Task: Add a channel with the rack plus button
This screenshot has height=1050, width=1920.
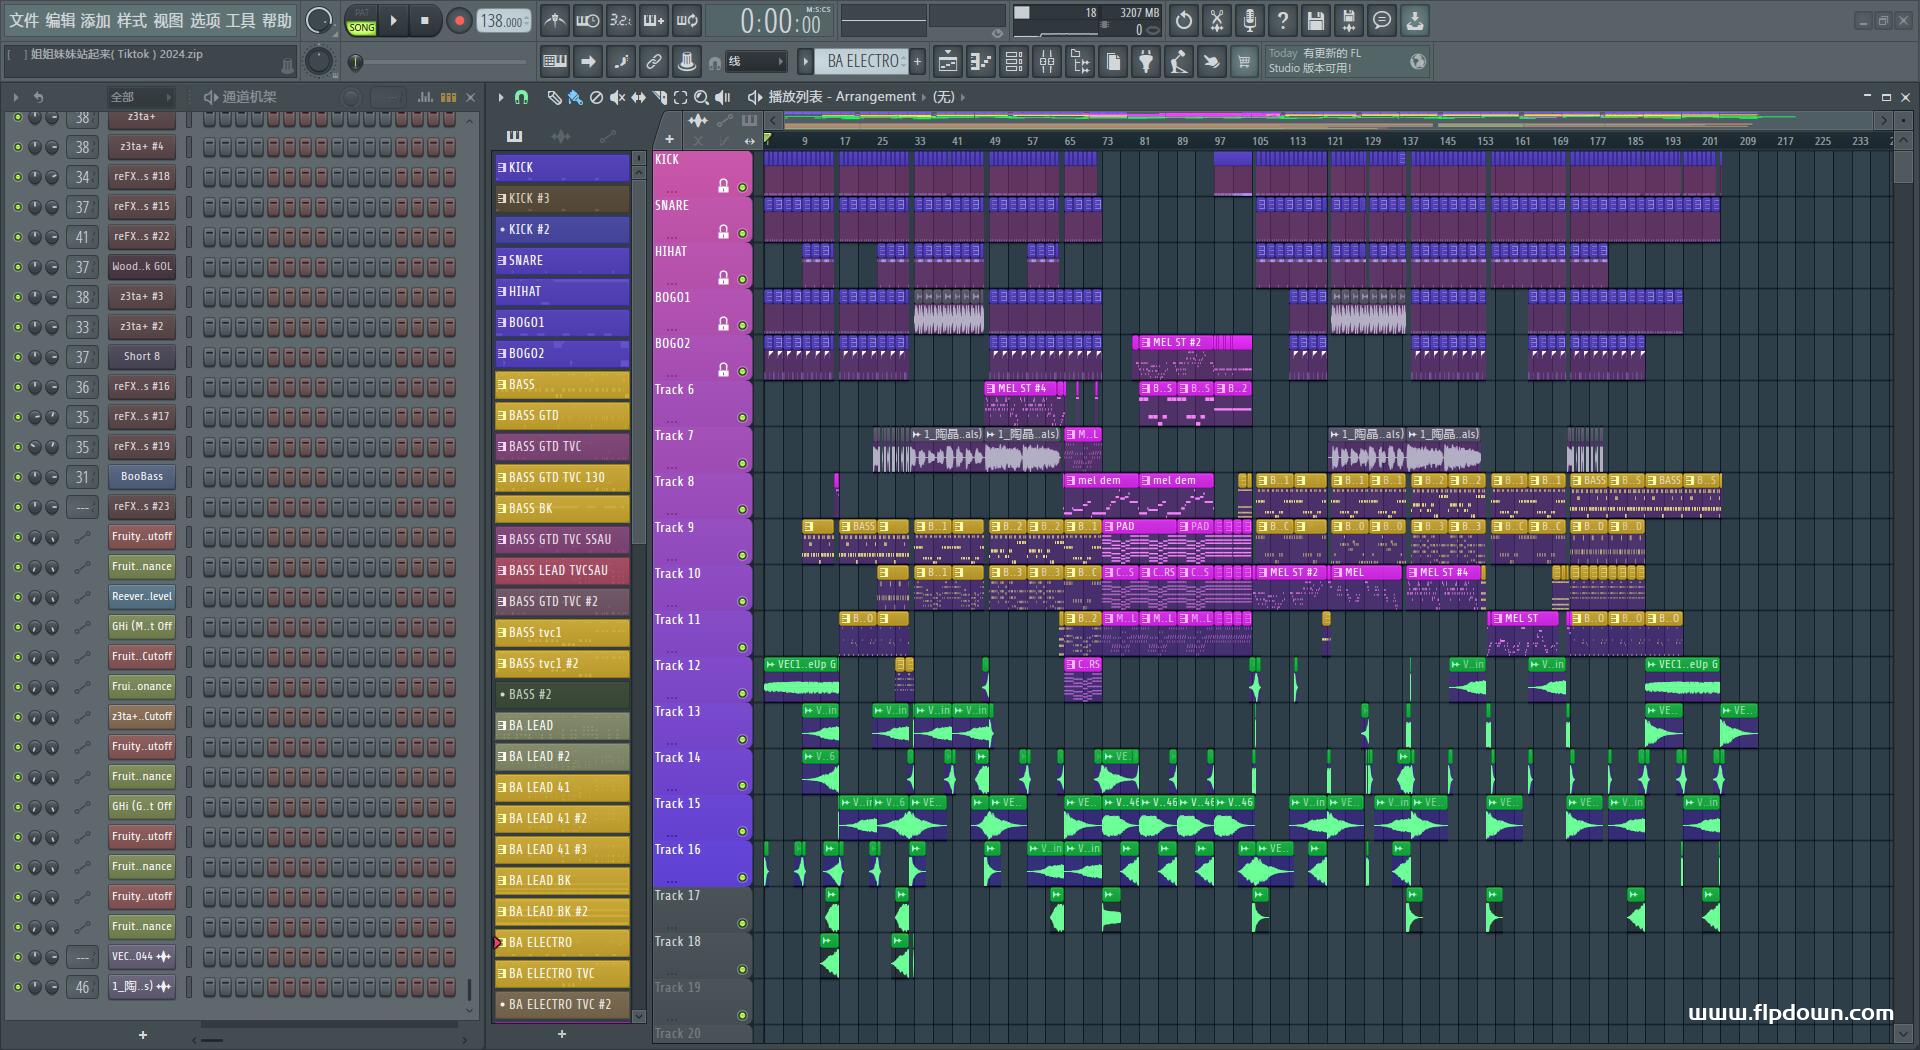Action: tap(142, 1035)
